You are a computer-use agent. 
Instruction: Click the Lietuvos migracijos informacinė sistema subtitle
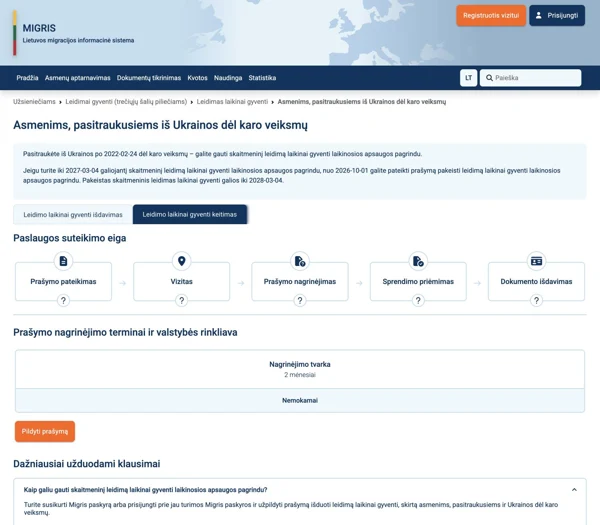pyautogui.click(x=78, y=40)
